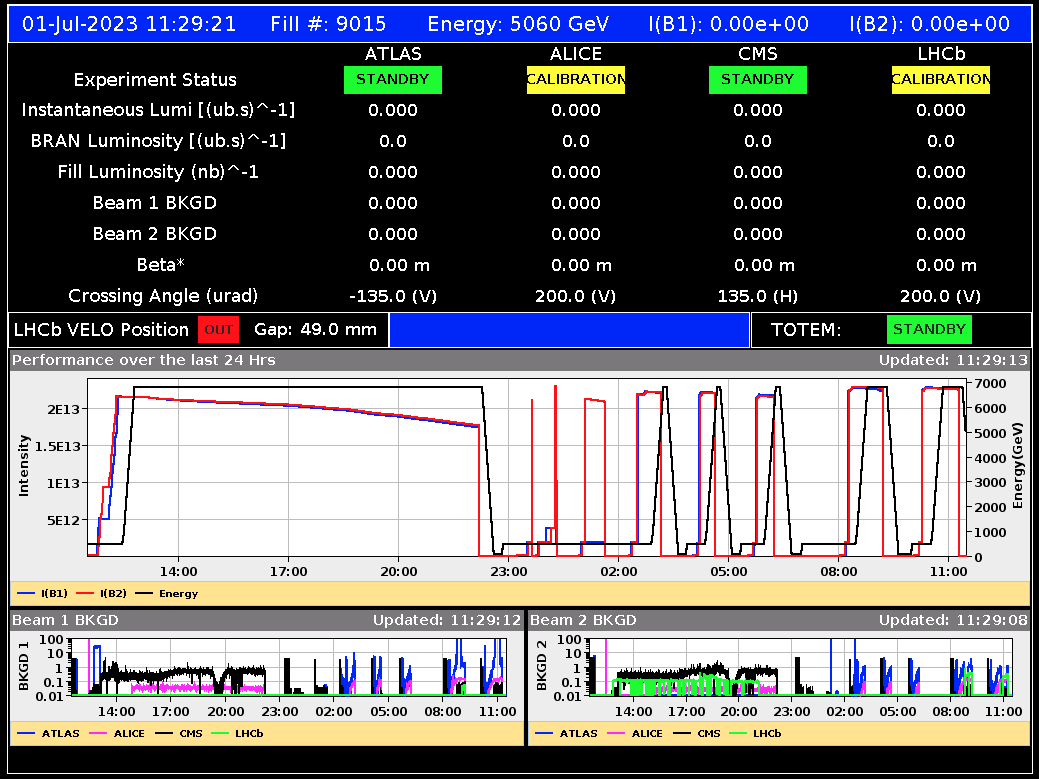Click ALICE legend entry in Beam 2 BKGD chart
The height and width of the screenshot is (779, 1039).
tap(635, 733)
